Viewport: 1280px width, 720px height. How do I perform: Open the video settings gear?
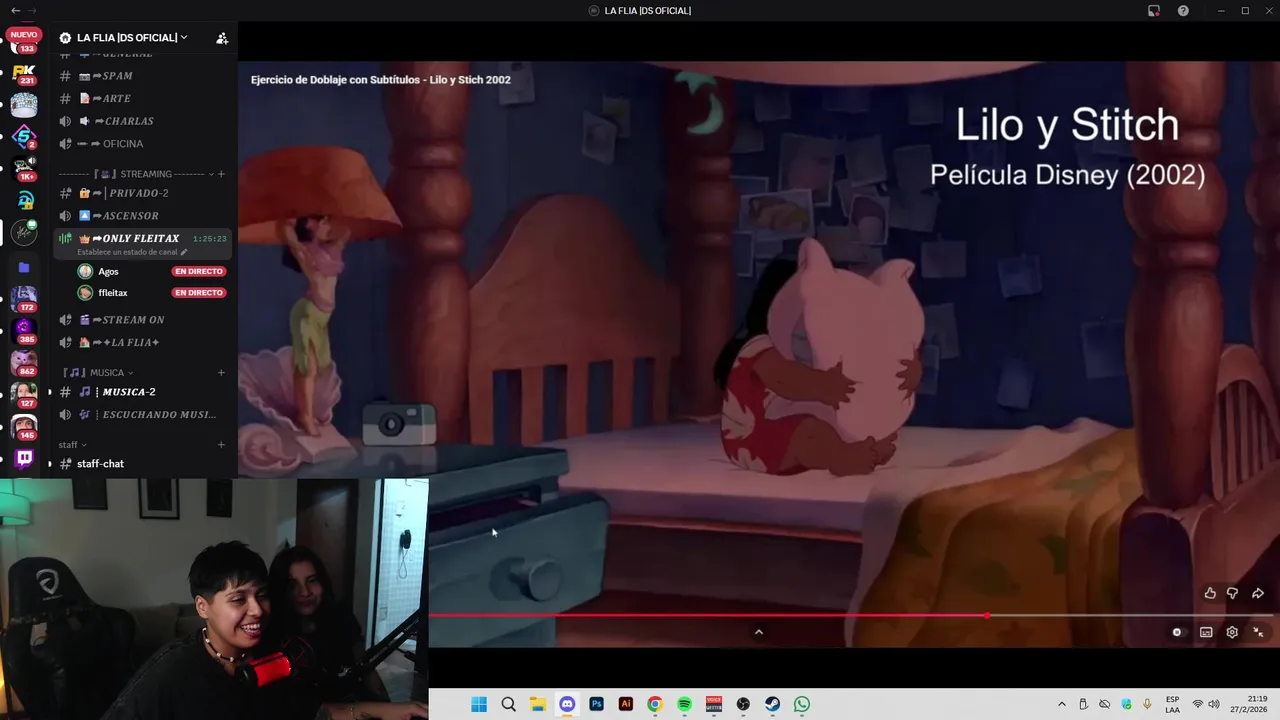tap(1232, 632)
